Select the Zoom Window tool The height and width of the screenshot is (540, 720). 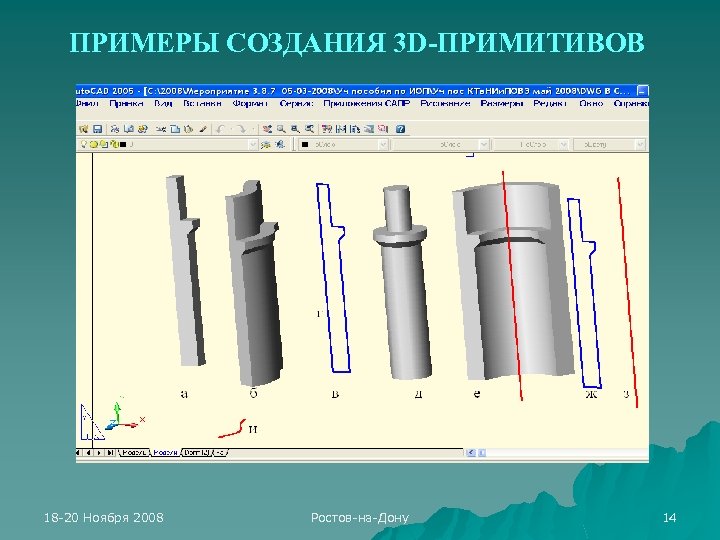click(295, 129)
